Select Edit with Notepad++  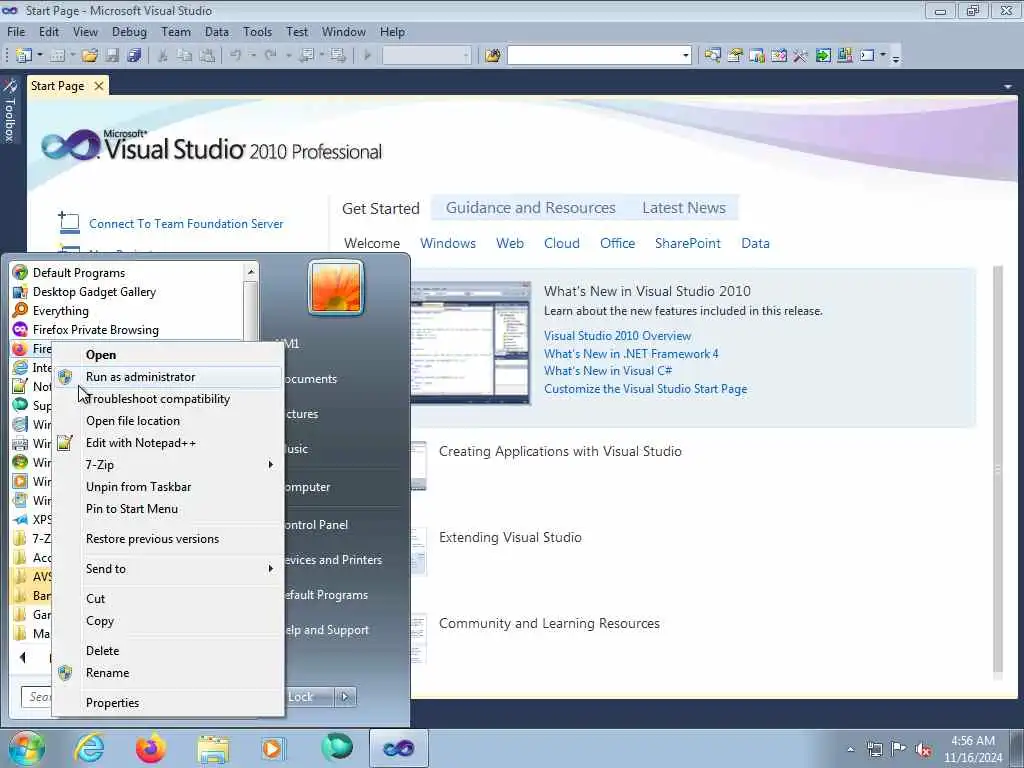tap(167, 443)
